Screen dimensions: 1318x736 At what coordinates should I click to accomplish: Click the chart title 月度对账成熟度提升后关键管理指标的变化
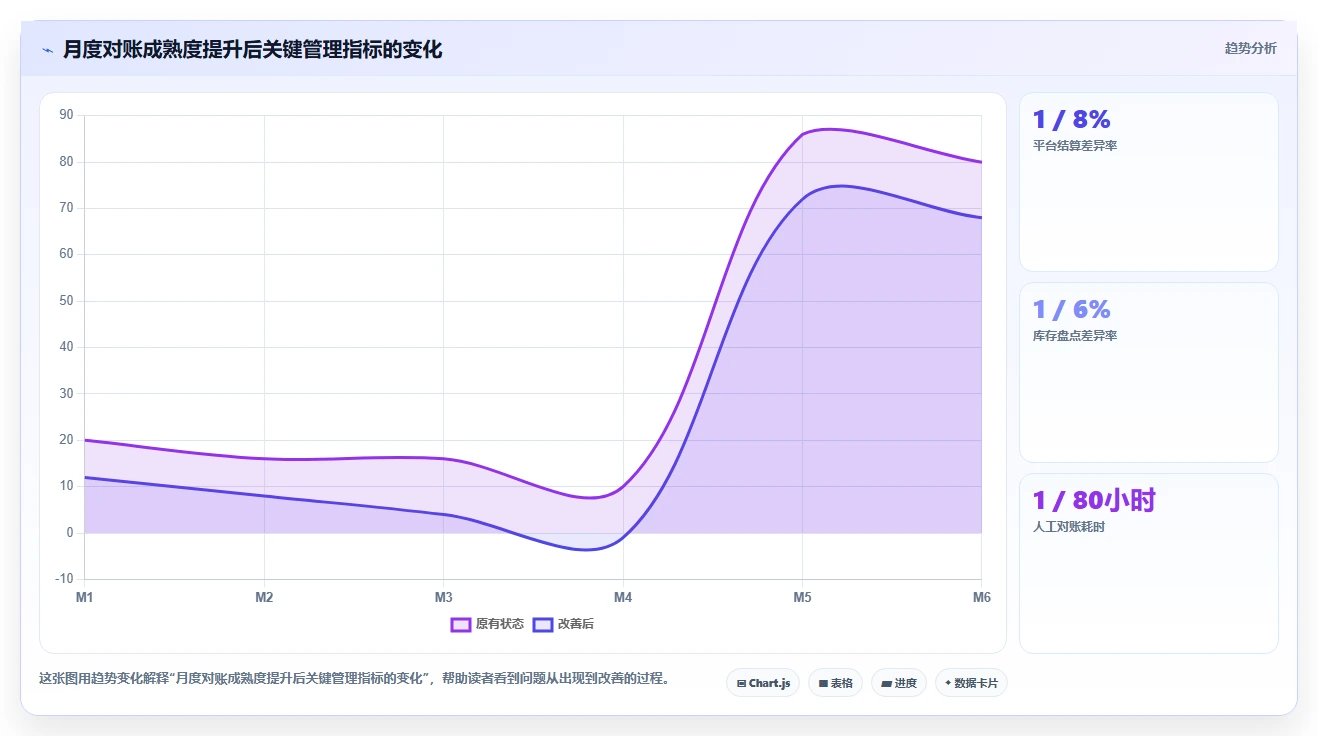252,49
